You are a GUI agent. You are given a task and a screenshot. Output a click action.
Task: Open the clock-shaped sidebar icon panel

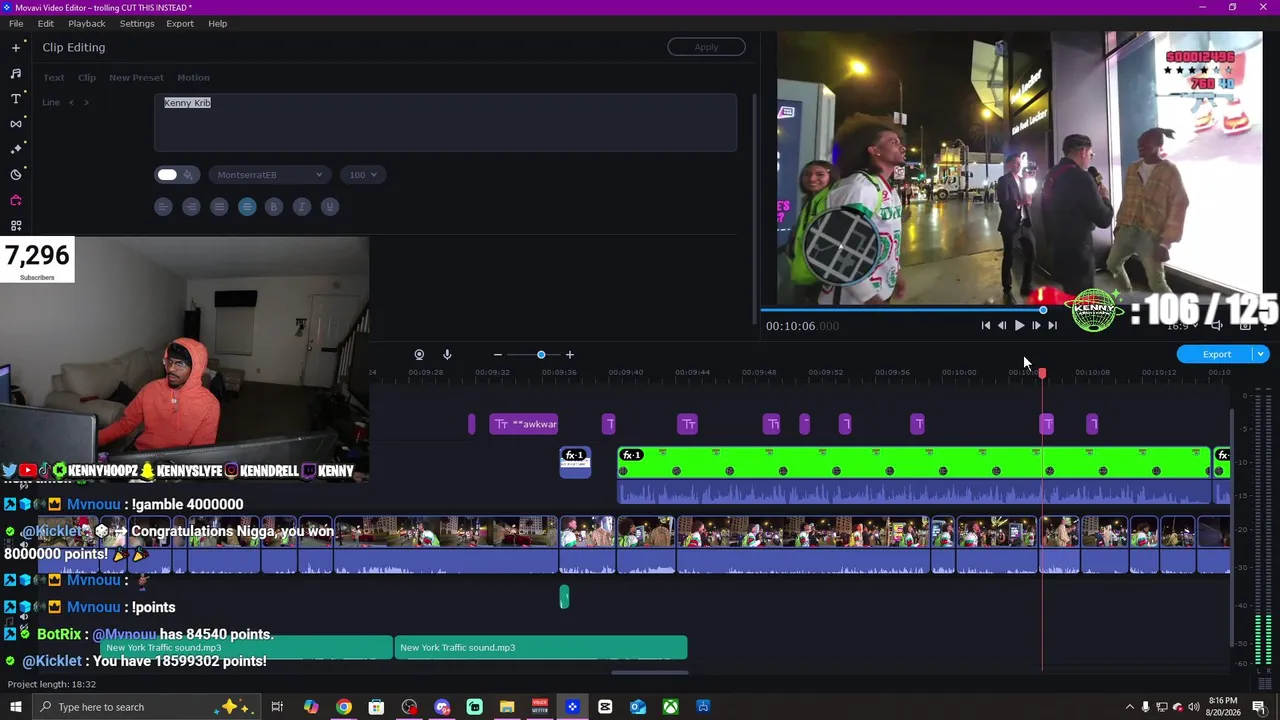pyautogui.click(x=16, y=175)
